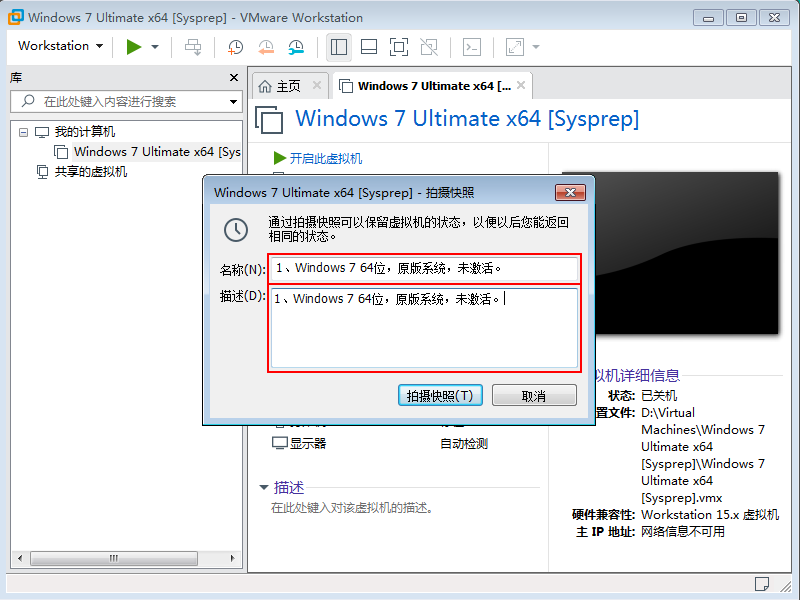Open the snapshot manager from the toolbar
The width and height of the screenshot is (800, 600).
click(x=296, y=47)
